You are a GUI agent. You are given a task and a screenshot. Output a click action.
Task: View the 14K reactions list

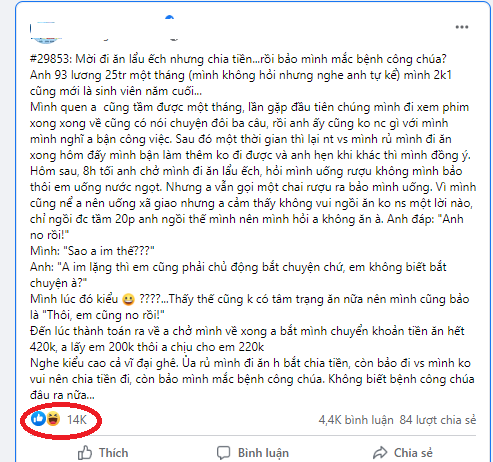coord(77,419)
